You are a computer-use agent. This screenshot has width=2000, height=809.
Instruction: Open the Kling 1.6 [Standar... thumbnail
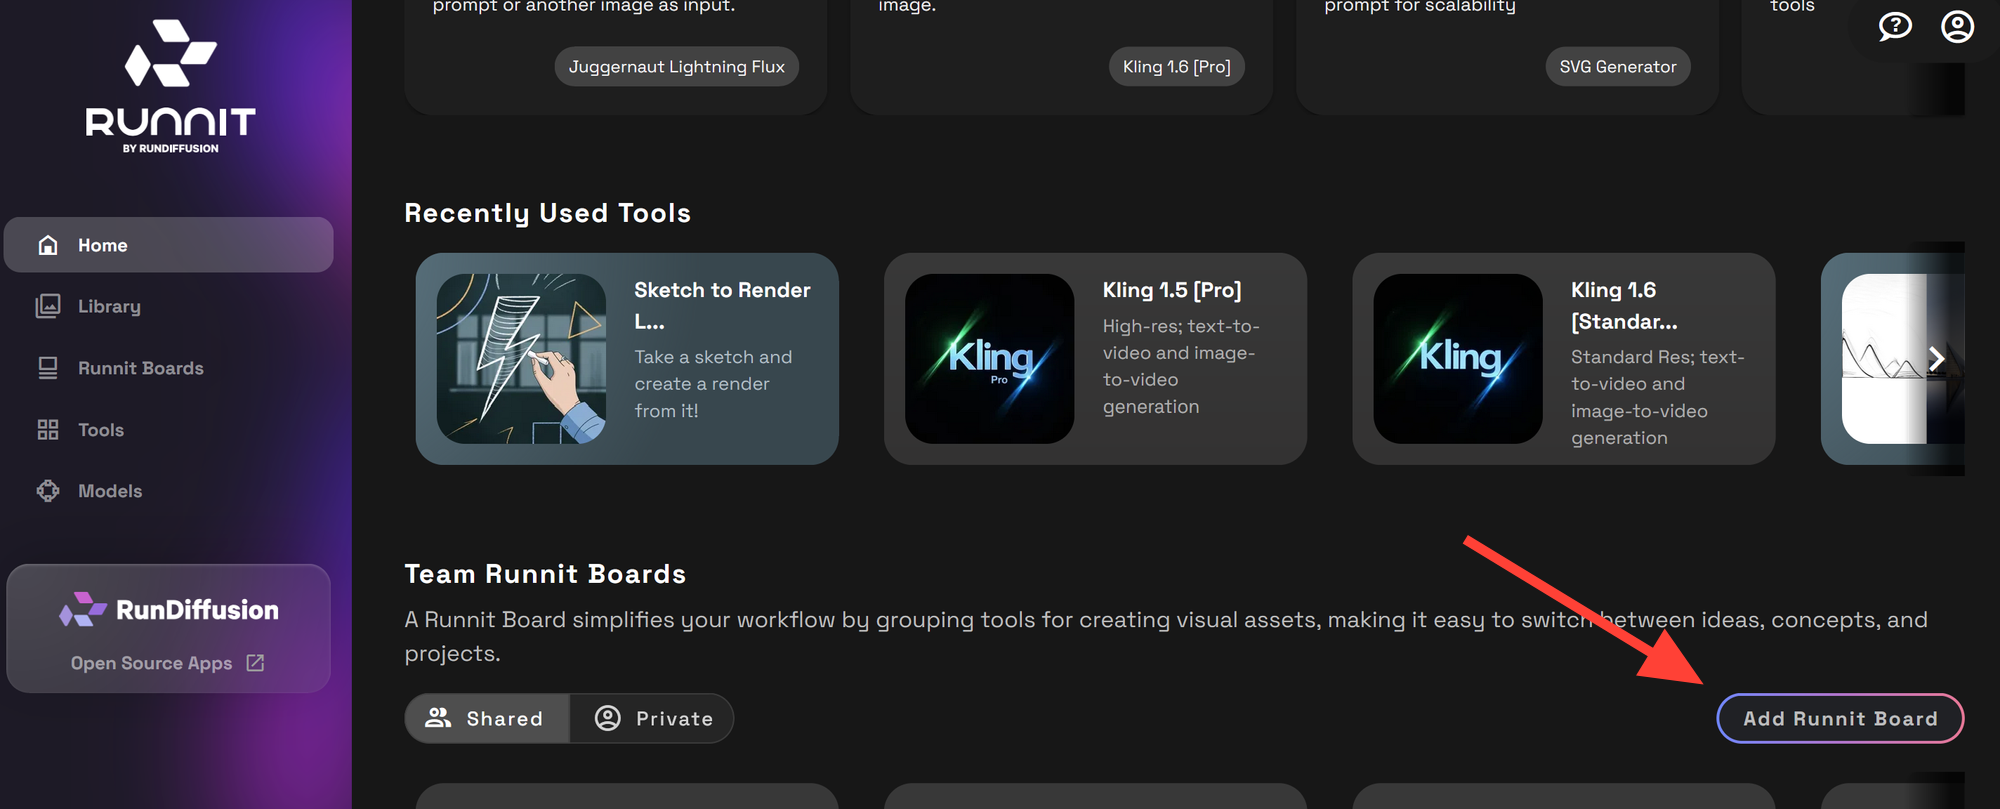pos(1457,359)
